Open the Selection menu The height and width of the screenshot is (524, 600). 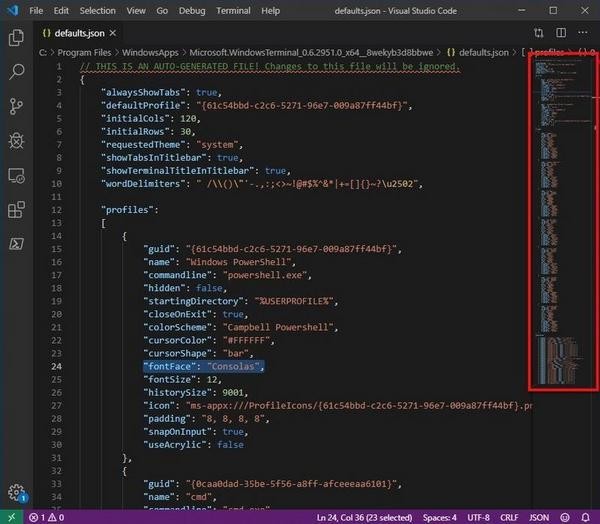tap(98, 11)
